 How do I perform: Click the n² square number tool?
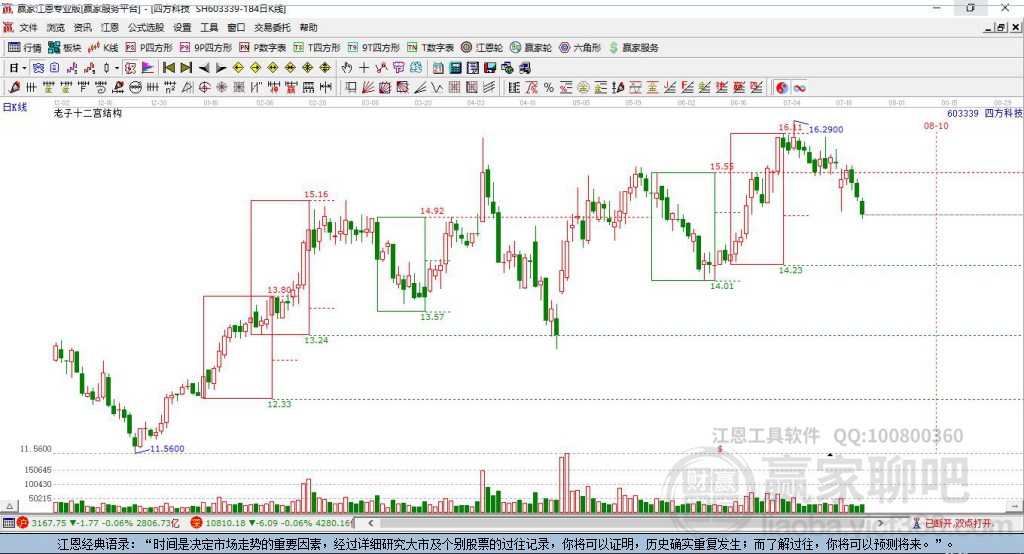click(x=170, y=88)
